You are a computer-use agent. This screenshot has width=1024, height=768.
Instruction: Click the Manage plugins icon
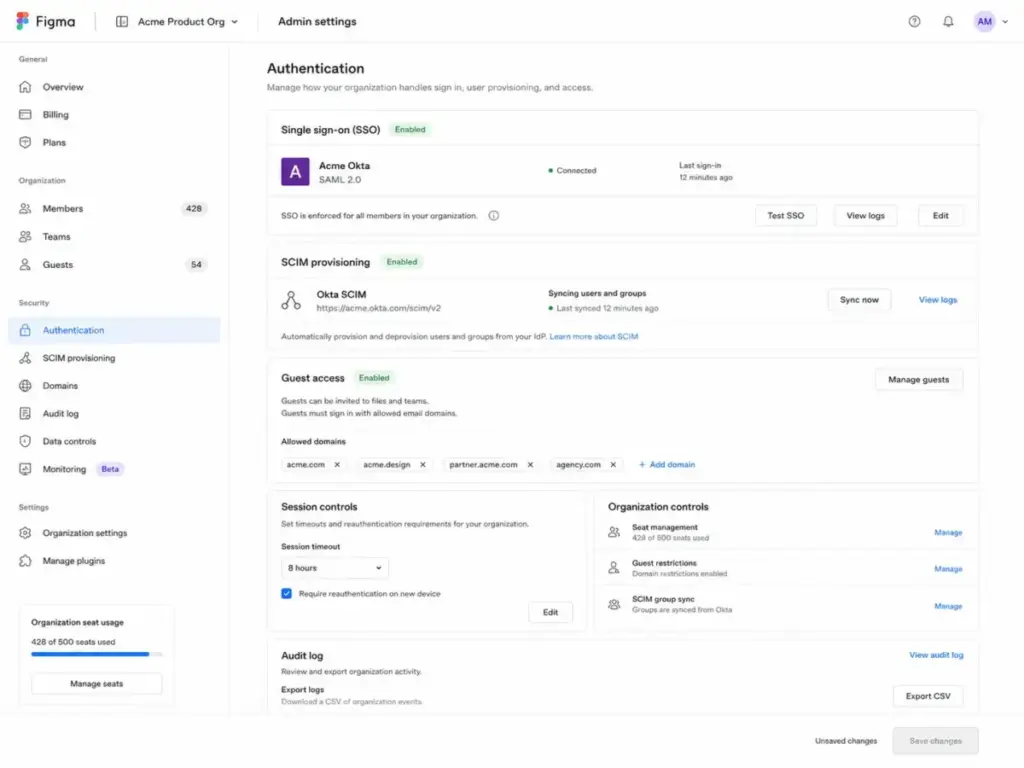(x=25, y=560)
